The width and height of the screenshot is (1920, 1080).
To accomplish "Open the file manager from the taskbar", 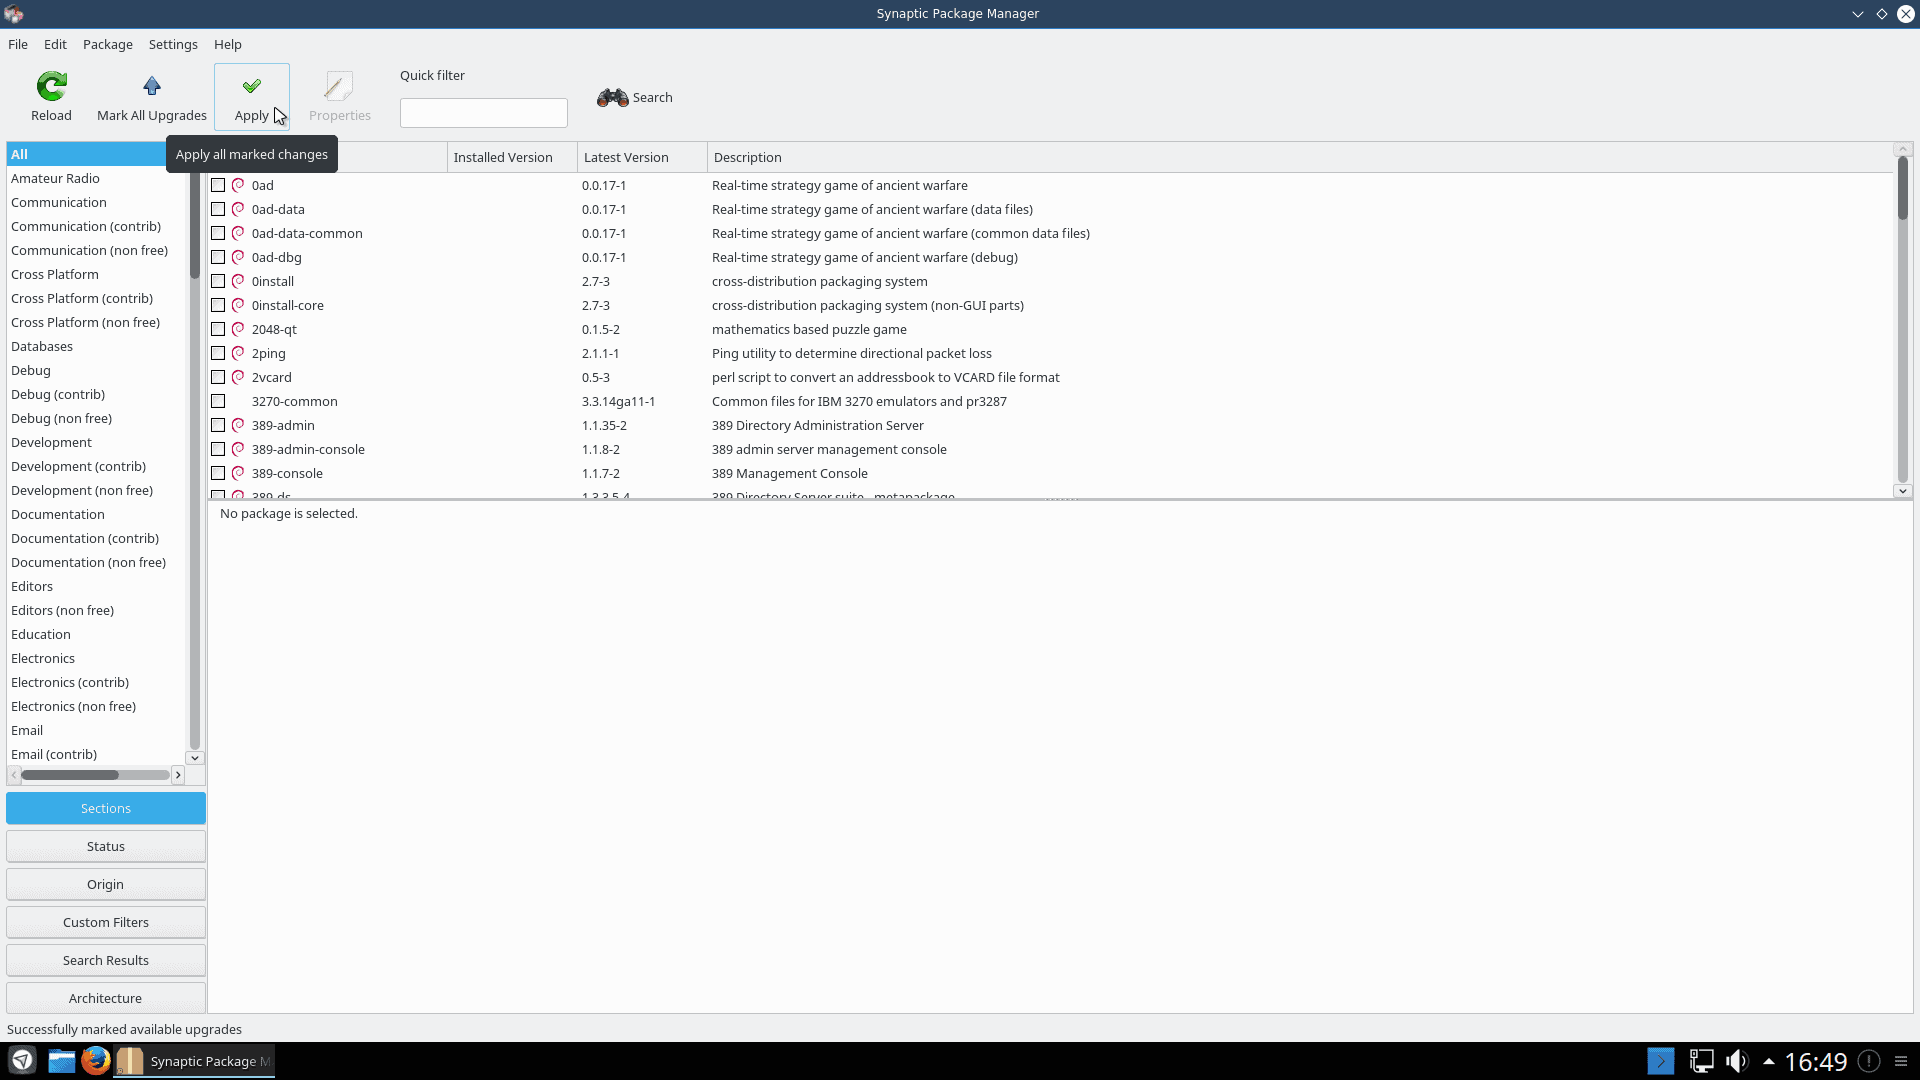I will [62, 1060].
